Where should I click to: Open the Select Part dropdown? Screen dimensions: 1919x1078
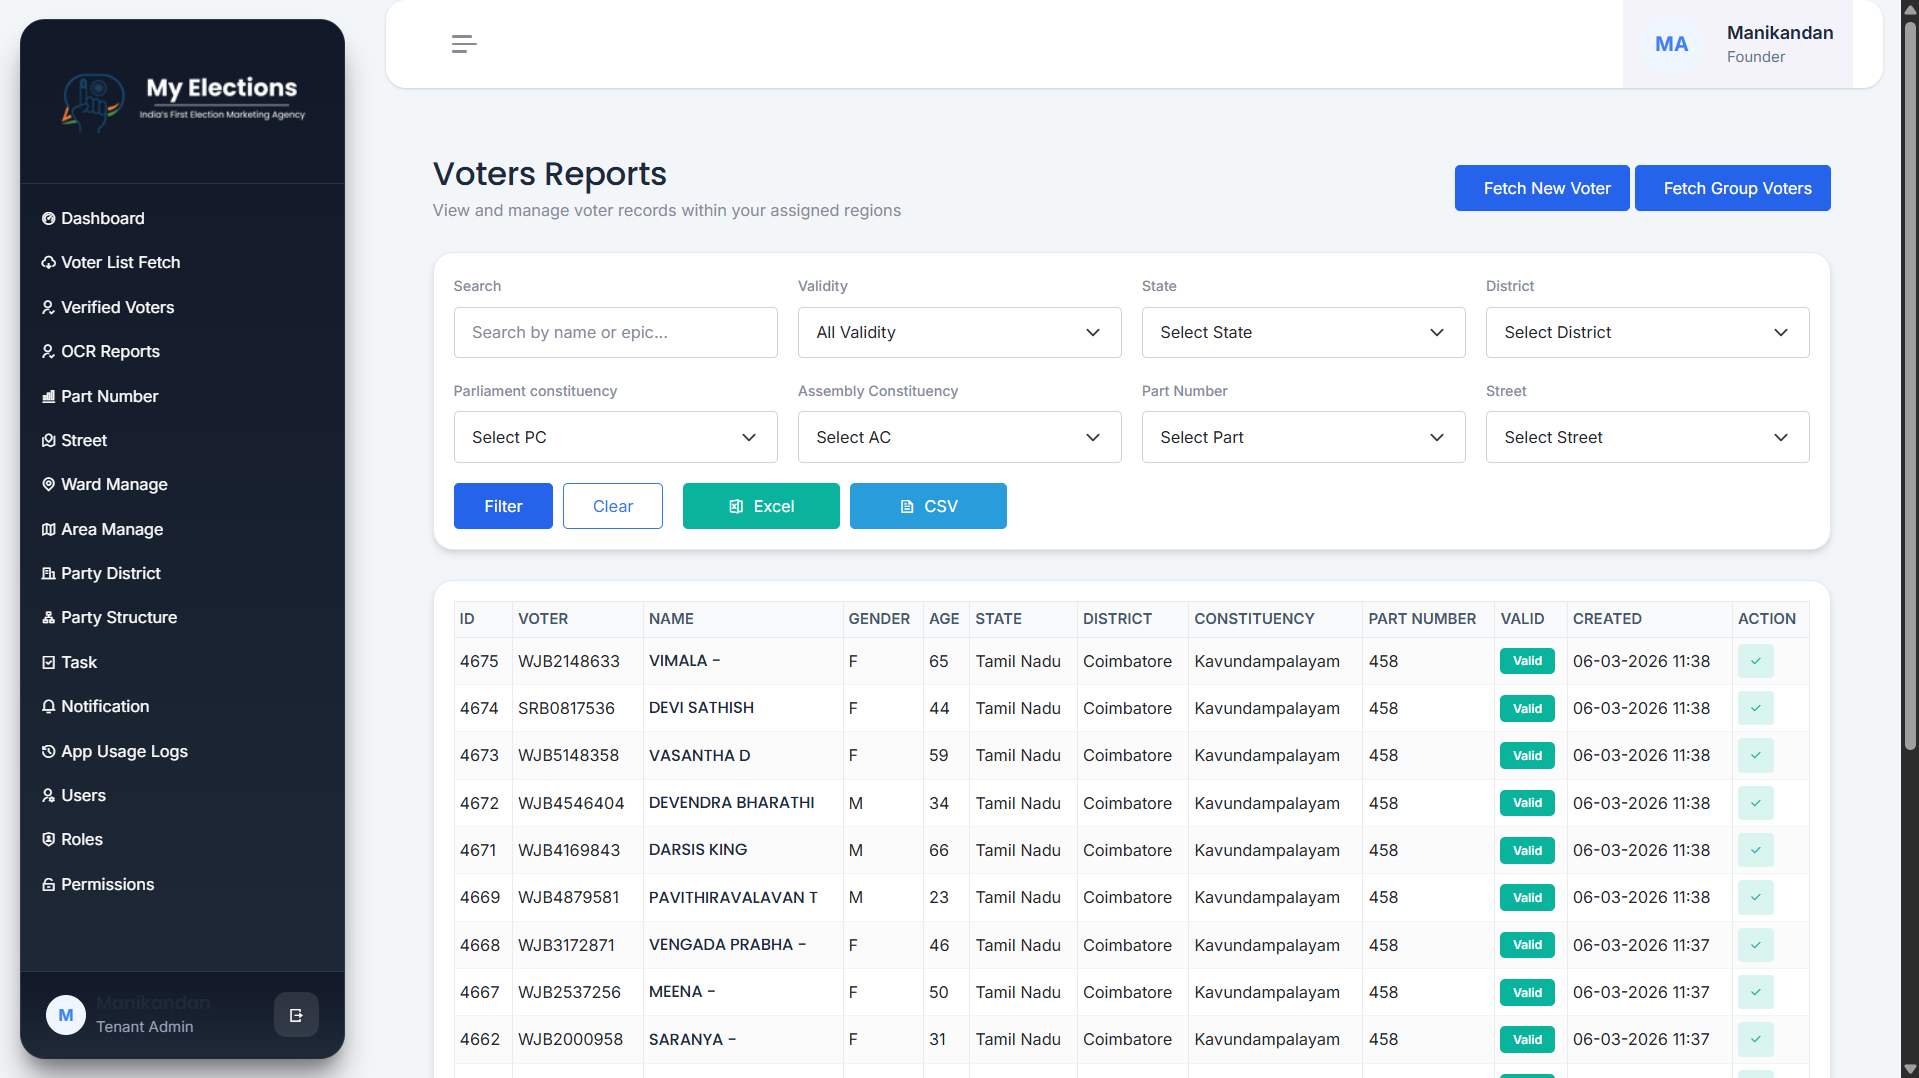1302,437
